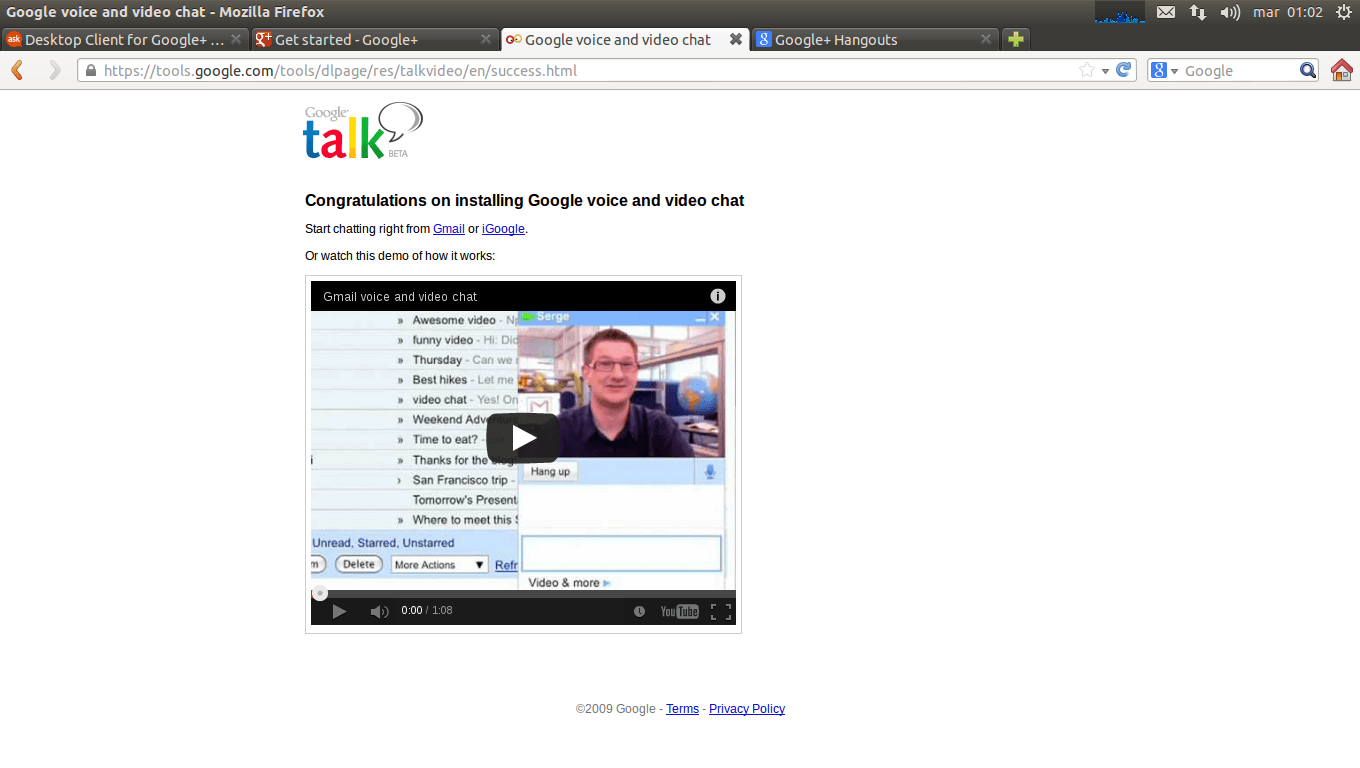Reload the page with the refresh icon
The image size is (1360, 768).
(1123, 70)
